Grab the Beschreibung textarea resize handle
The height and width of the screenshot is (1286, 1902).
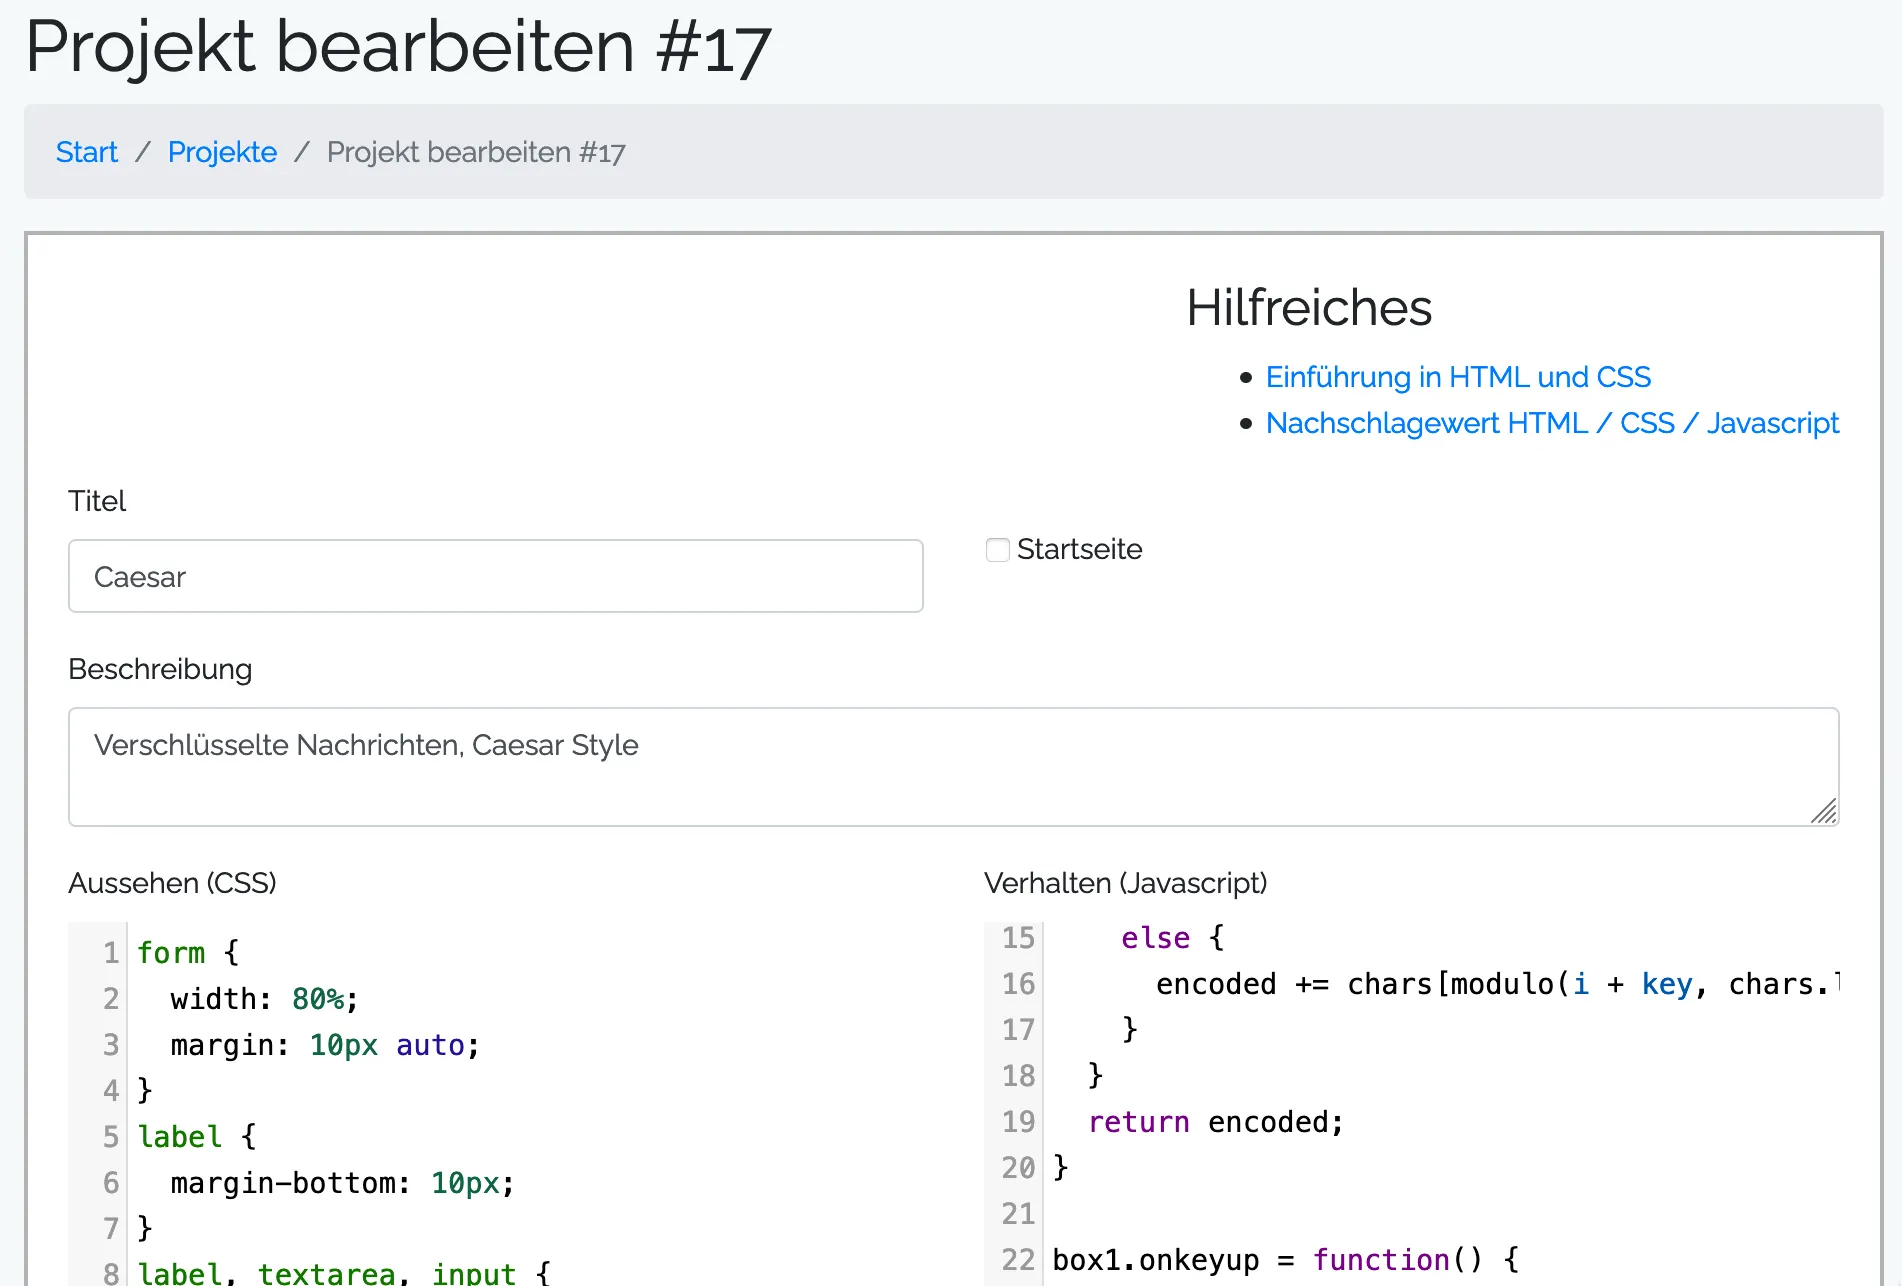click(x=1824, y=811)
